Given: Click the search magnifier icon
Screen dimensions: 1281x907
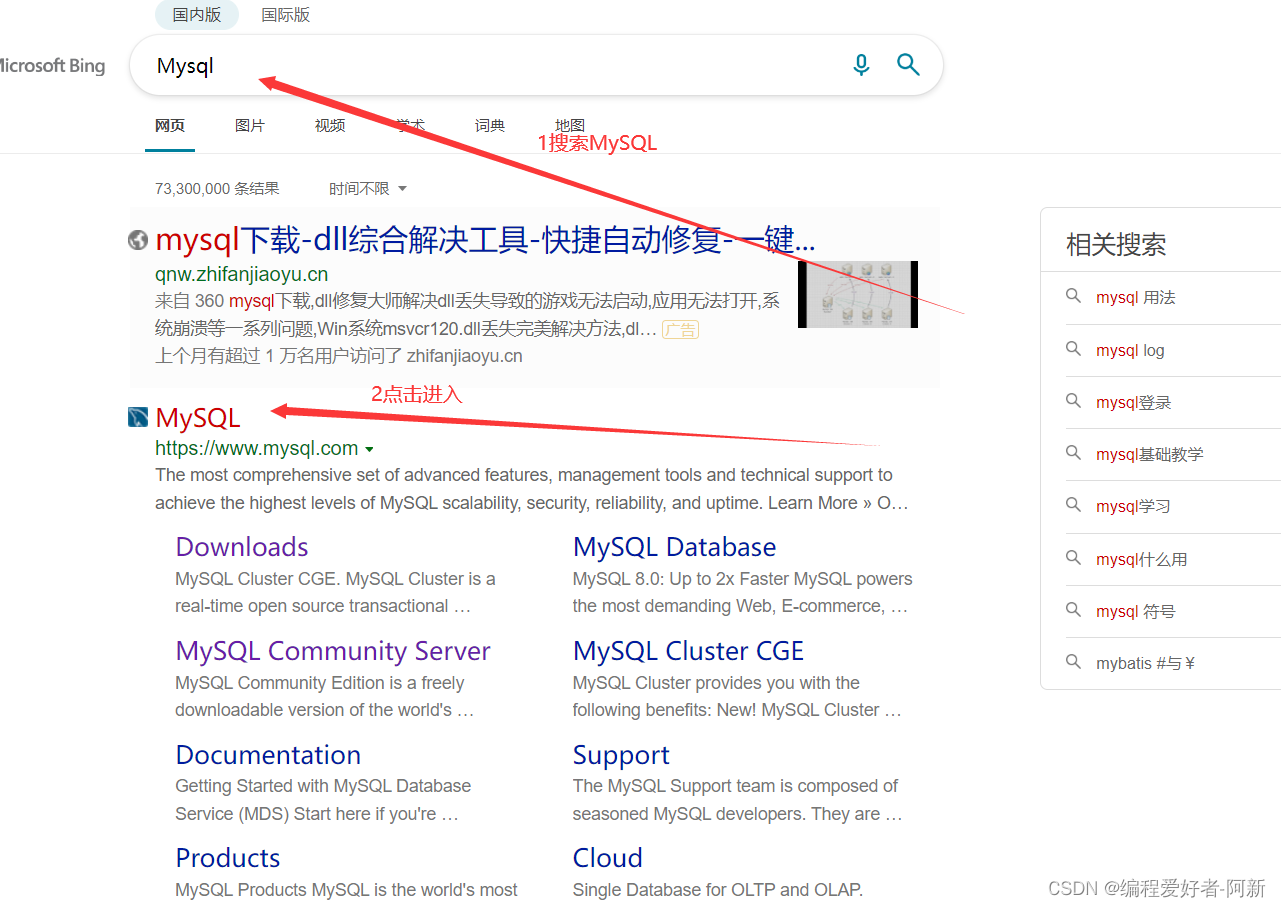Looking at the screenshot, I should point(908,64).
